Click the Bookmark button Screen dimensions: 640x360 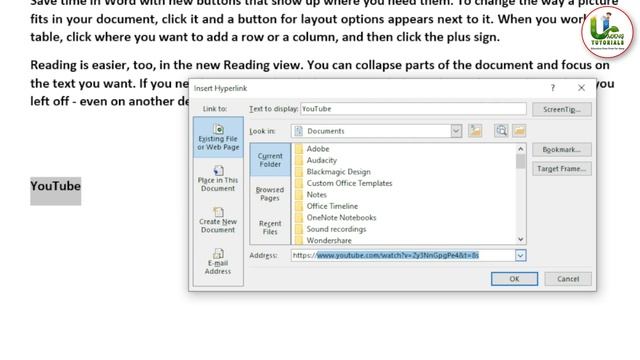562,150
